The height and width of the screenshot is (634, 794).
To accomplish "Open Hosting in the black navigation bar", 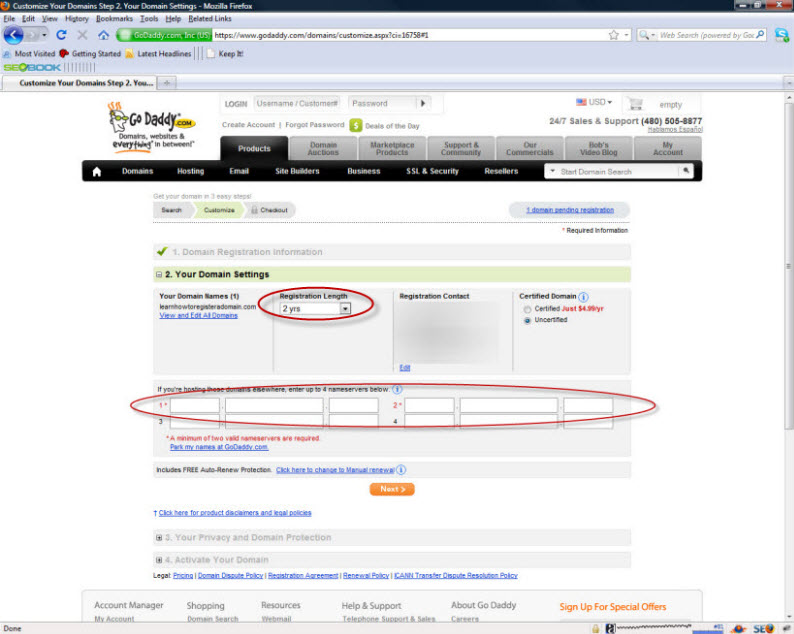I will [x=190, y=171].
